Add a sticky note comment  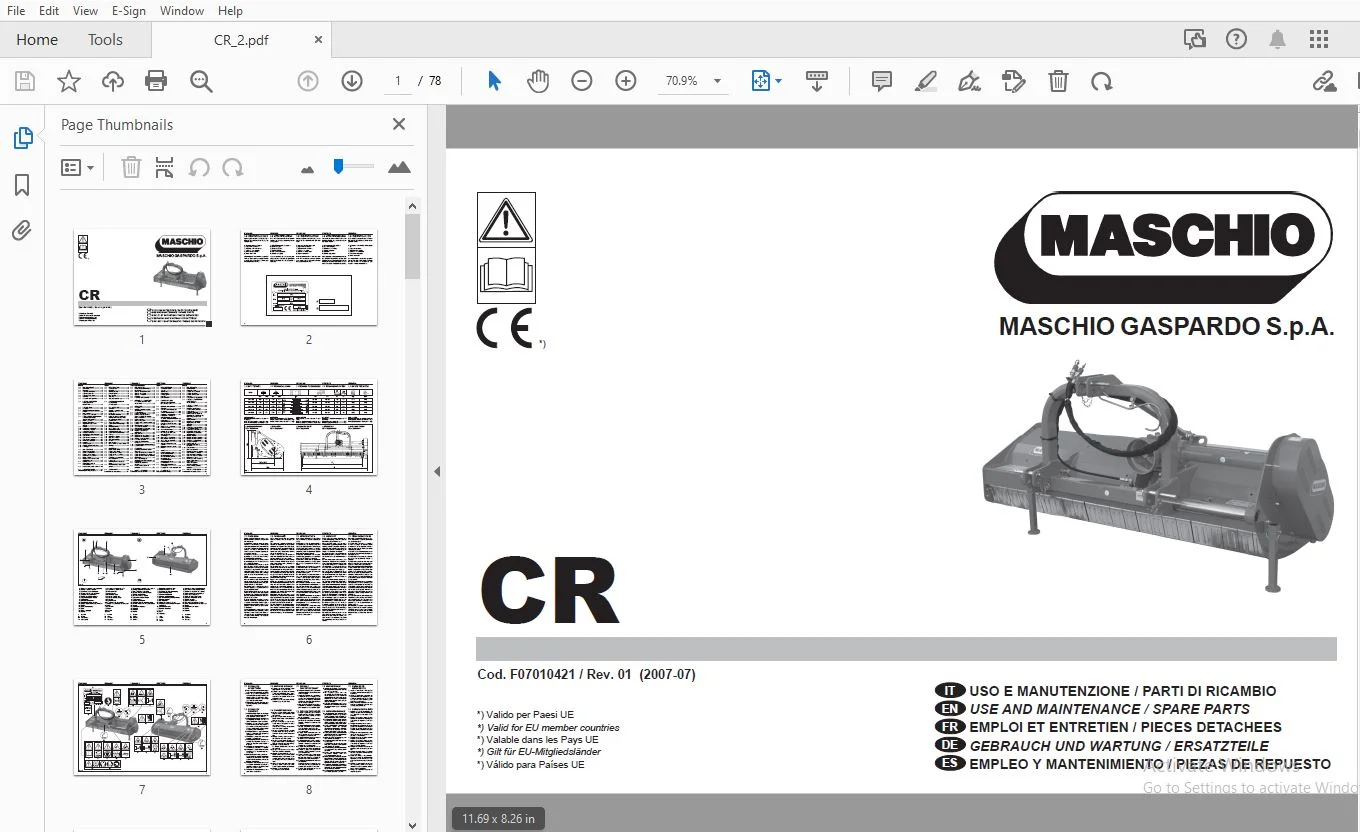(x=882, y=81)
